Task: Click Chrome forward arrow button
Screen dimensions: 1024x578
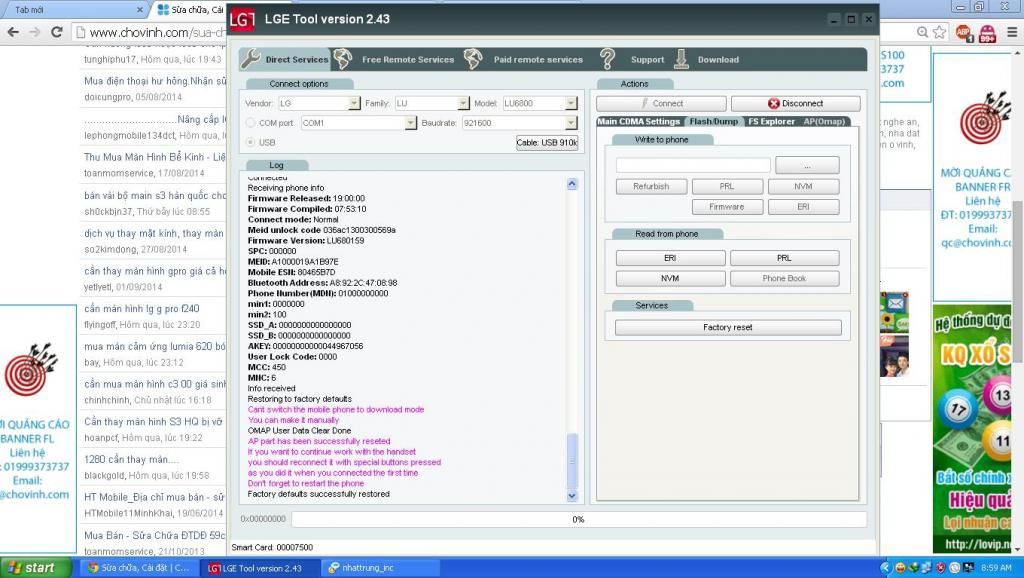Action: click(x=35, y=32)
